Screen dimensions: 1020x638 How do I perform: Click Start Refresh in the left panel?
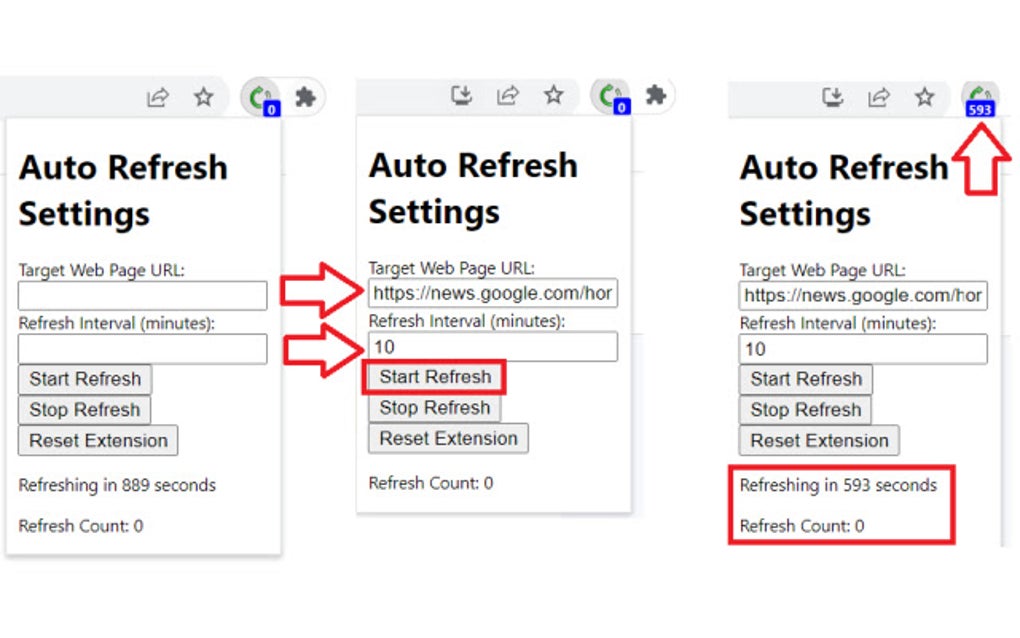point(84,379)
